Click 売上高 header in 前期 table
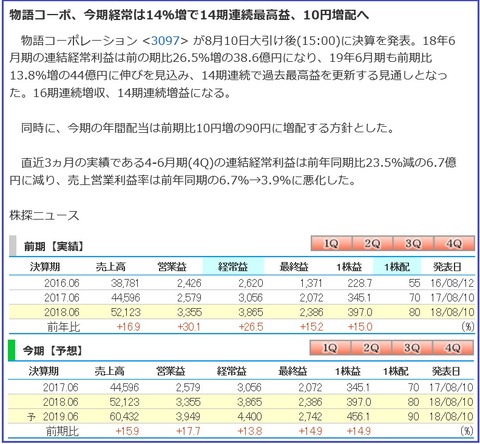This screenshot has height=444, width=480. (x=111, y=267)
